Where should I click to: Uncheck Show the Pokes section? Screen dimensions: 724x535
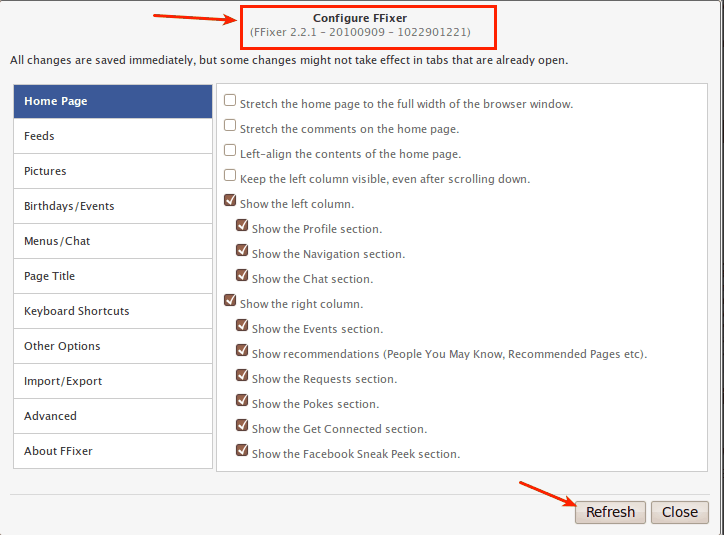pos(242,400)
